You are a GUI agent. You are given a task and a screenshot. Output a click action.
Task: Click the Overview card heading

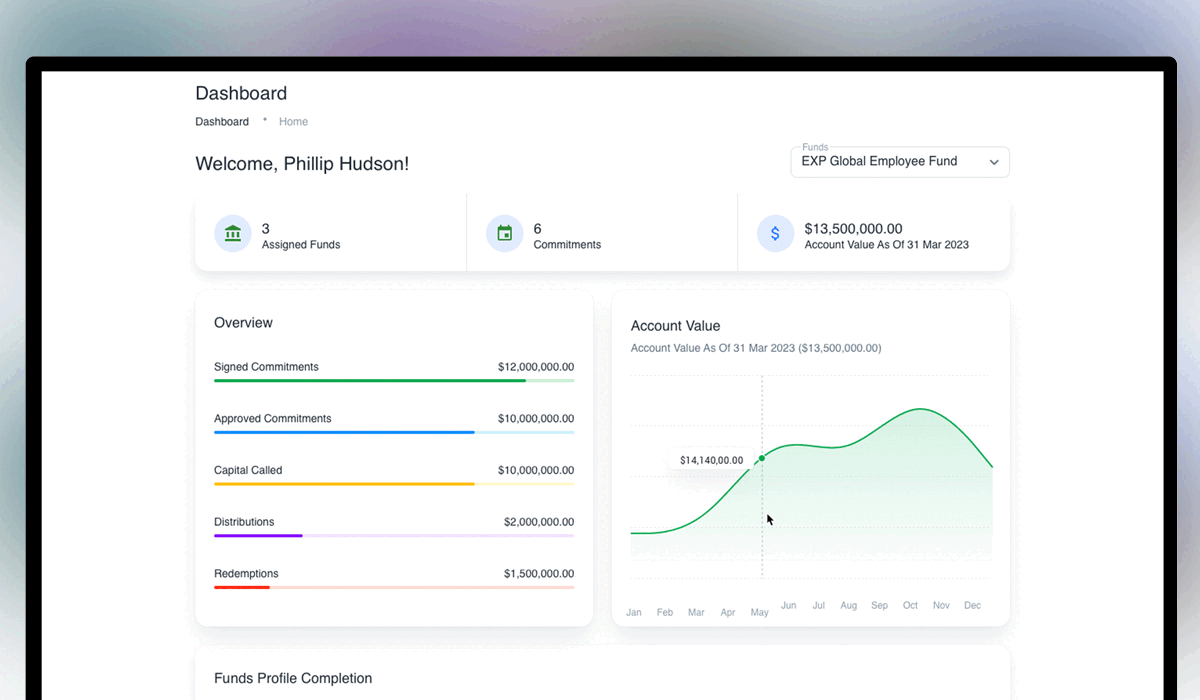tap(243, 323)
